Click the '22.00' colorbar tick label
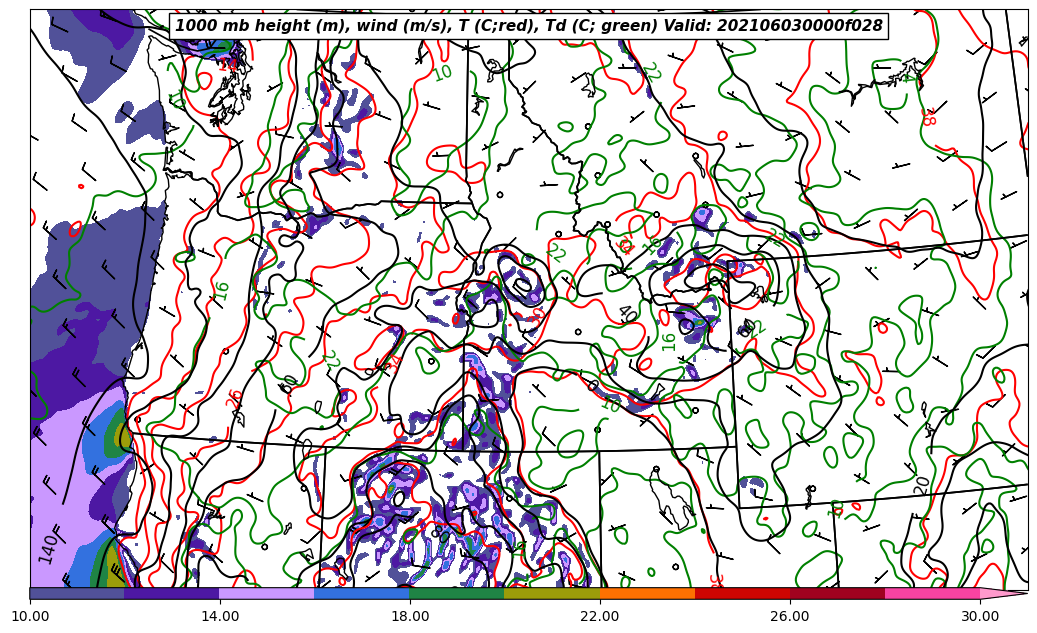Screen dimensions: 1037x633 click(600, 616)
